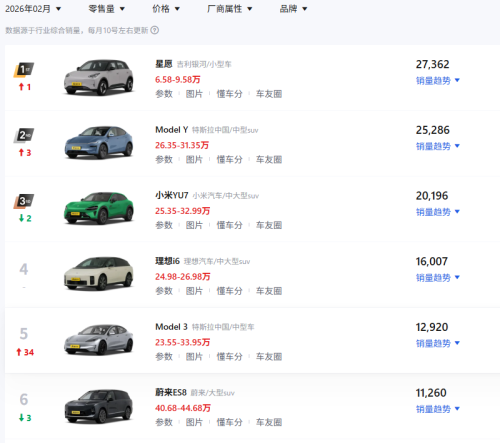The height and width of the screenshot is (443, 500).
Task: Open 参数 link under 星愿
Action: tap(164, 94)
